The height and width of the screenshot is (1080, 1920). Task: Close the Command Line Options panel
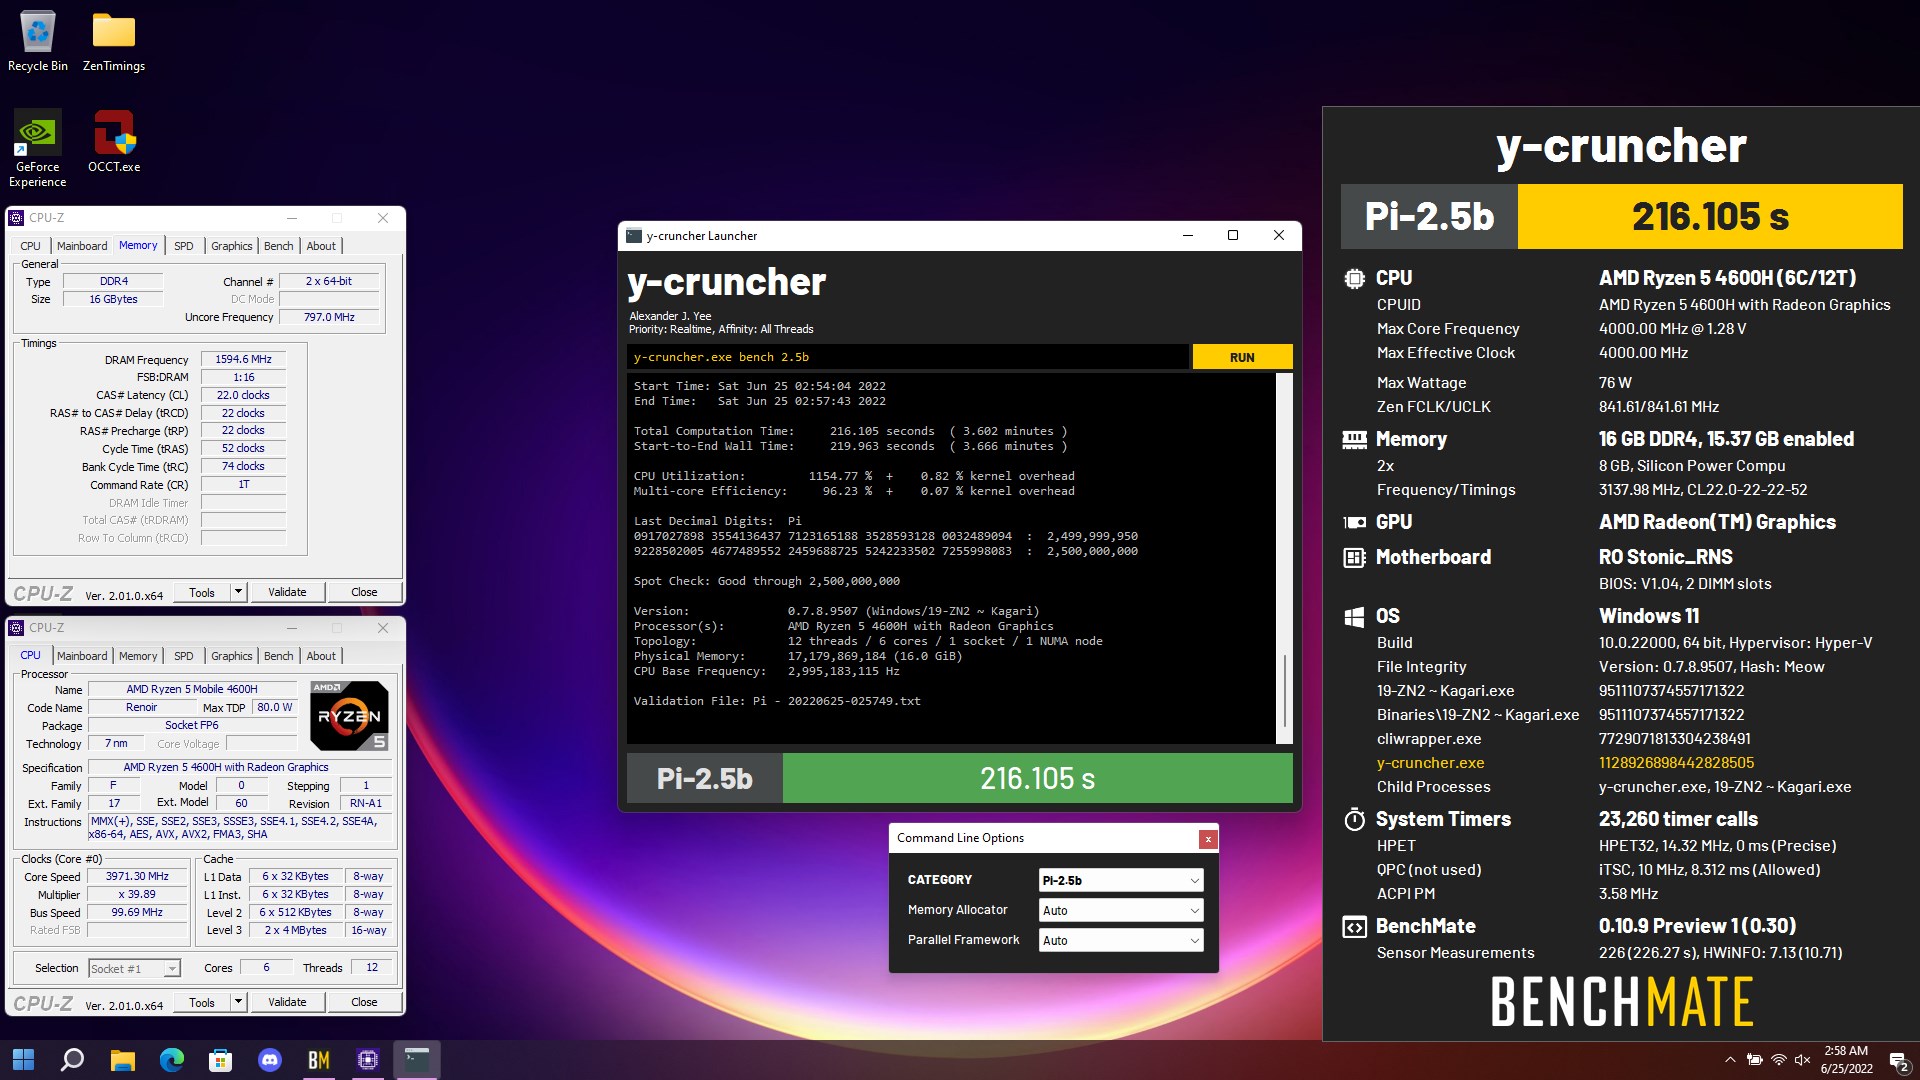tap(1208, 839)
